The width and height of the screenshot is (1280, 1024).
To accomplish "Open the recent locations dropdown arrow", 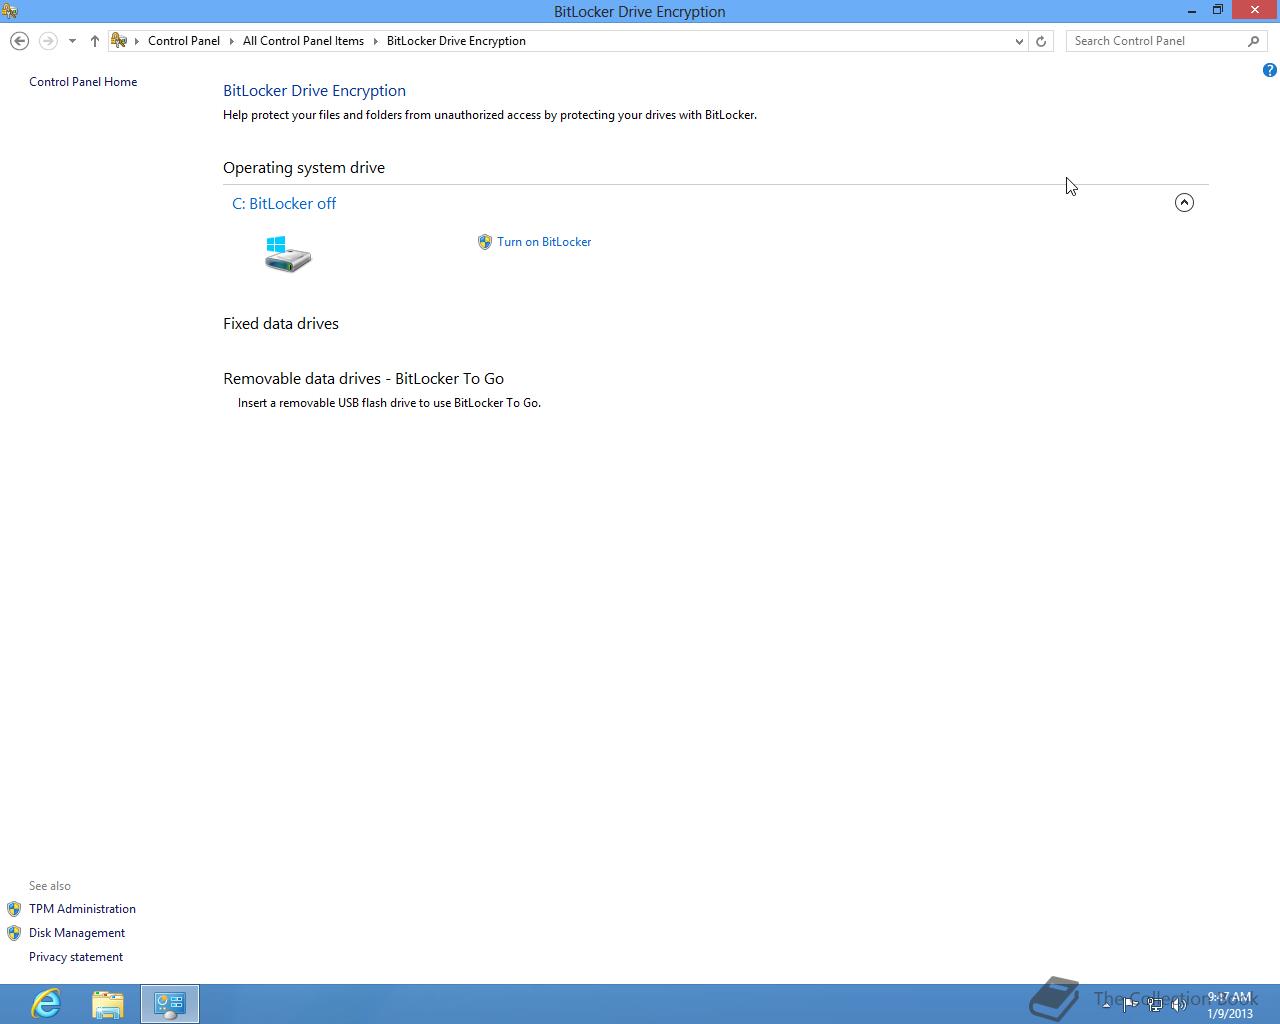I will point(72,41).
